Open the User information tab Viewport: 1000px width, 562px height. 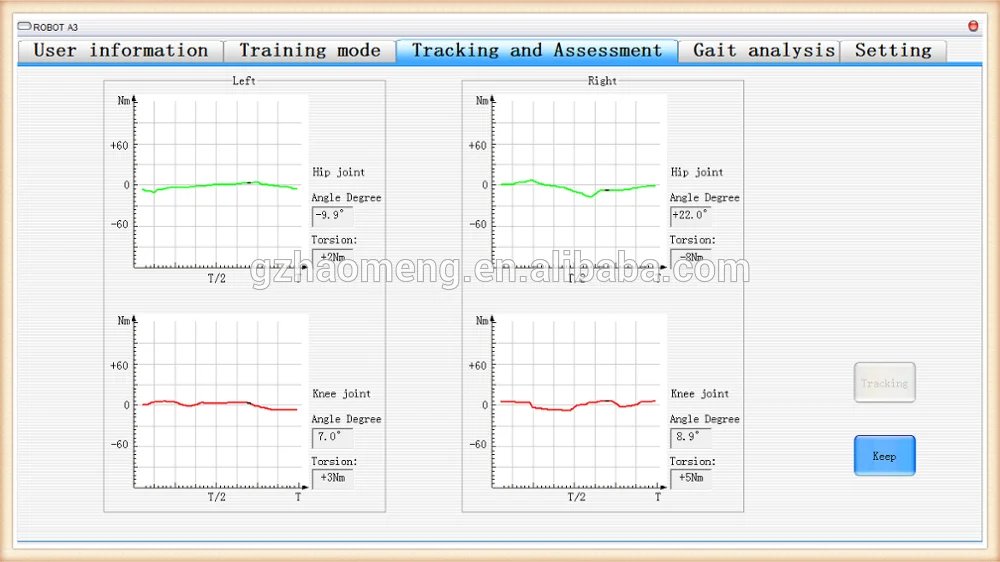coord(121,51)
